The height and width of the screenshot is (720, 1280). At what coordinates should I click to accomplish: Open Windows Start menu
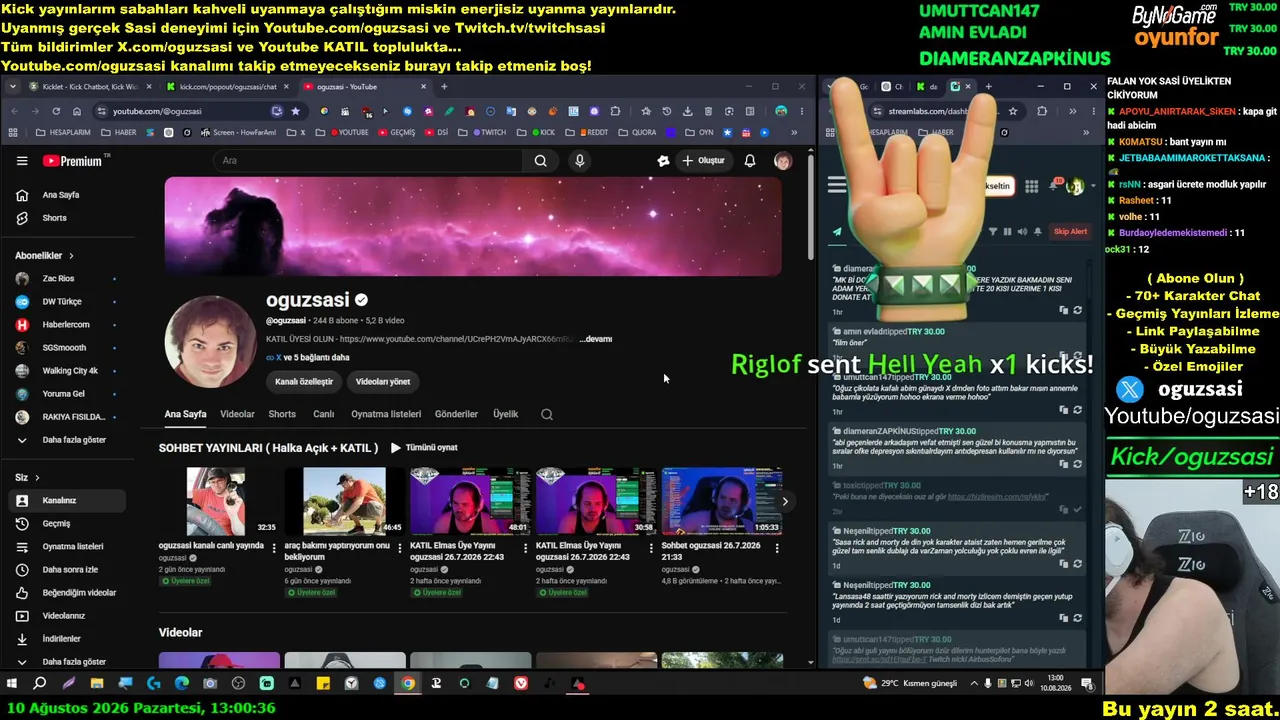tap(12, 684)
